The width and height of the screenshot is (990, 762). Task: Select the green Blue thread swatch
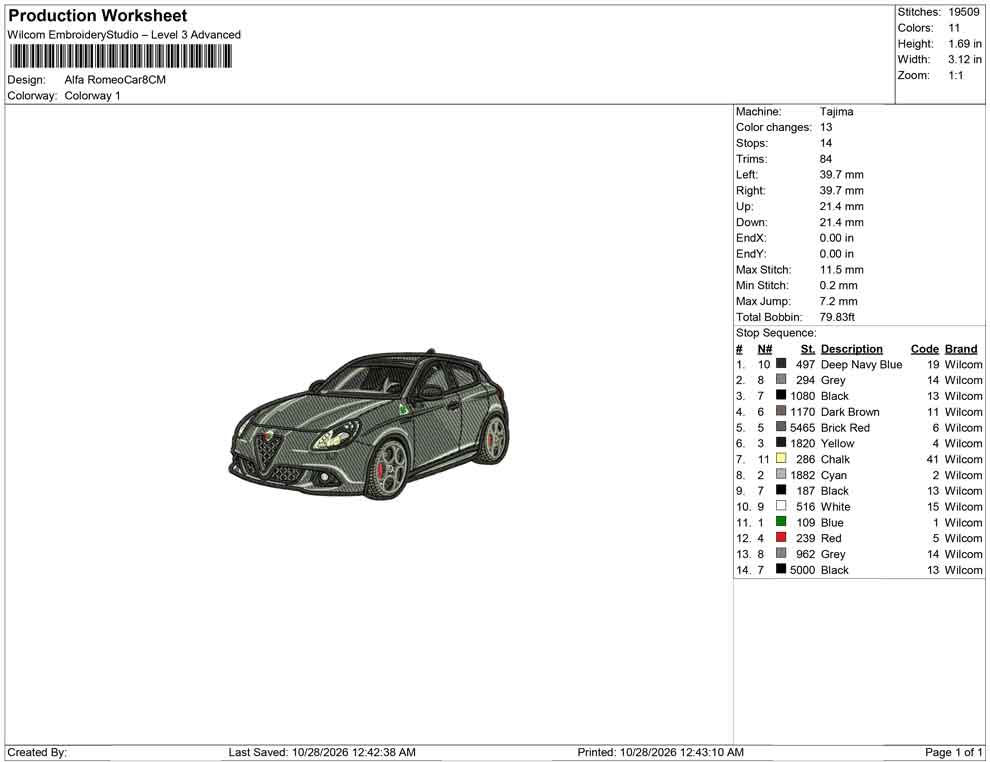pyautogui.click(x=781, y=521)
